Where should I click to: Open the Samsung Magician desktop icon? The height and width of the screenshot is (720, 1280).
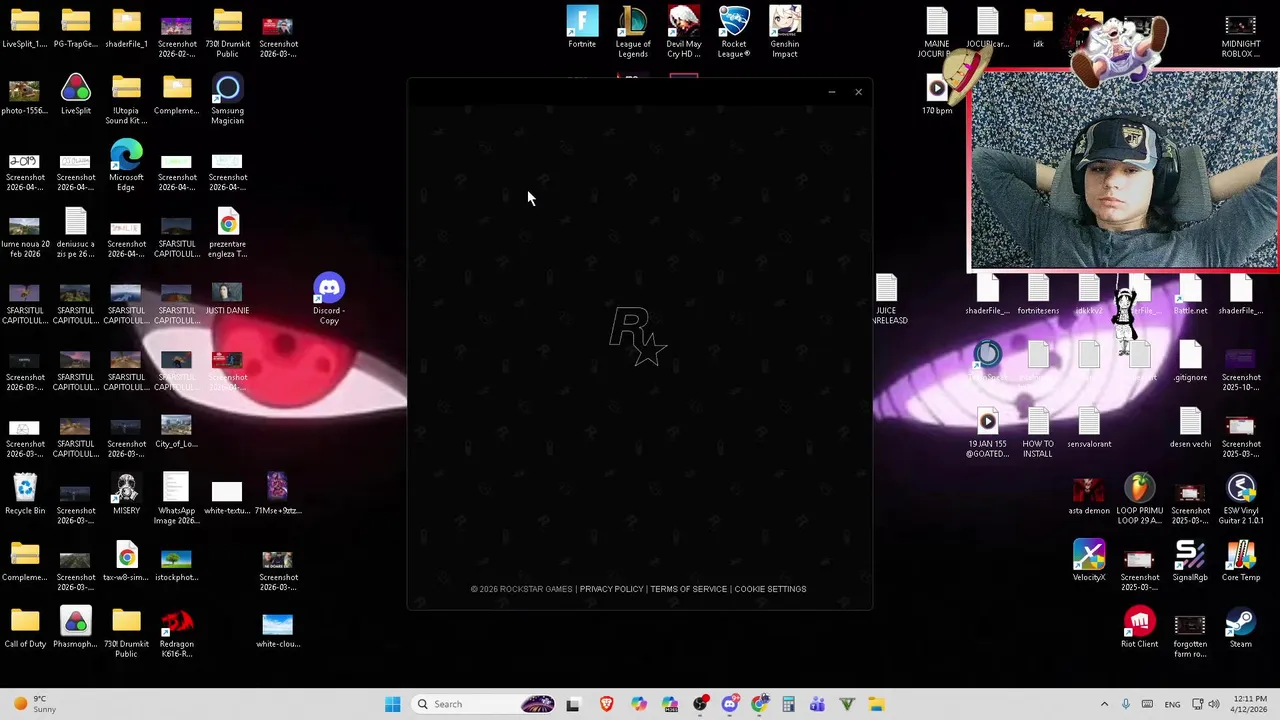click(227, 99)
